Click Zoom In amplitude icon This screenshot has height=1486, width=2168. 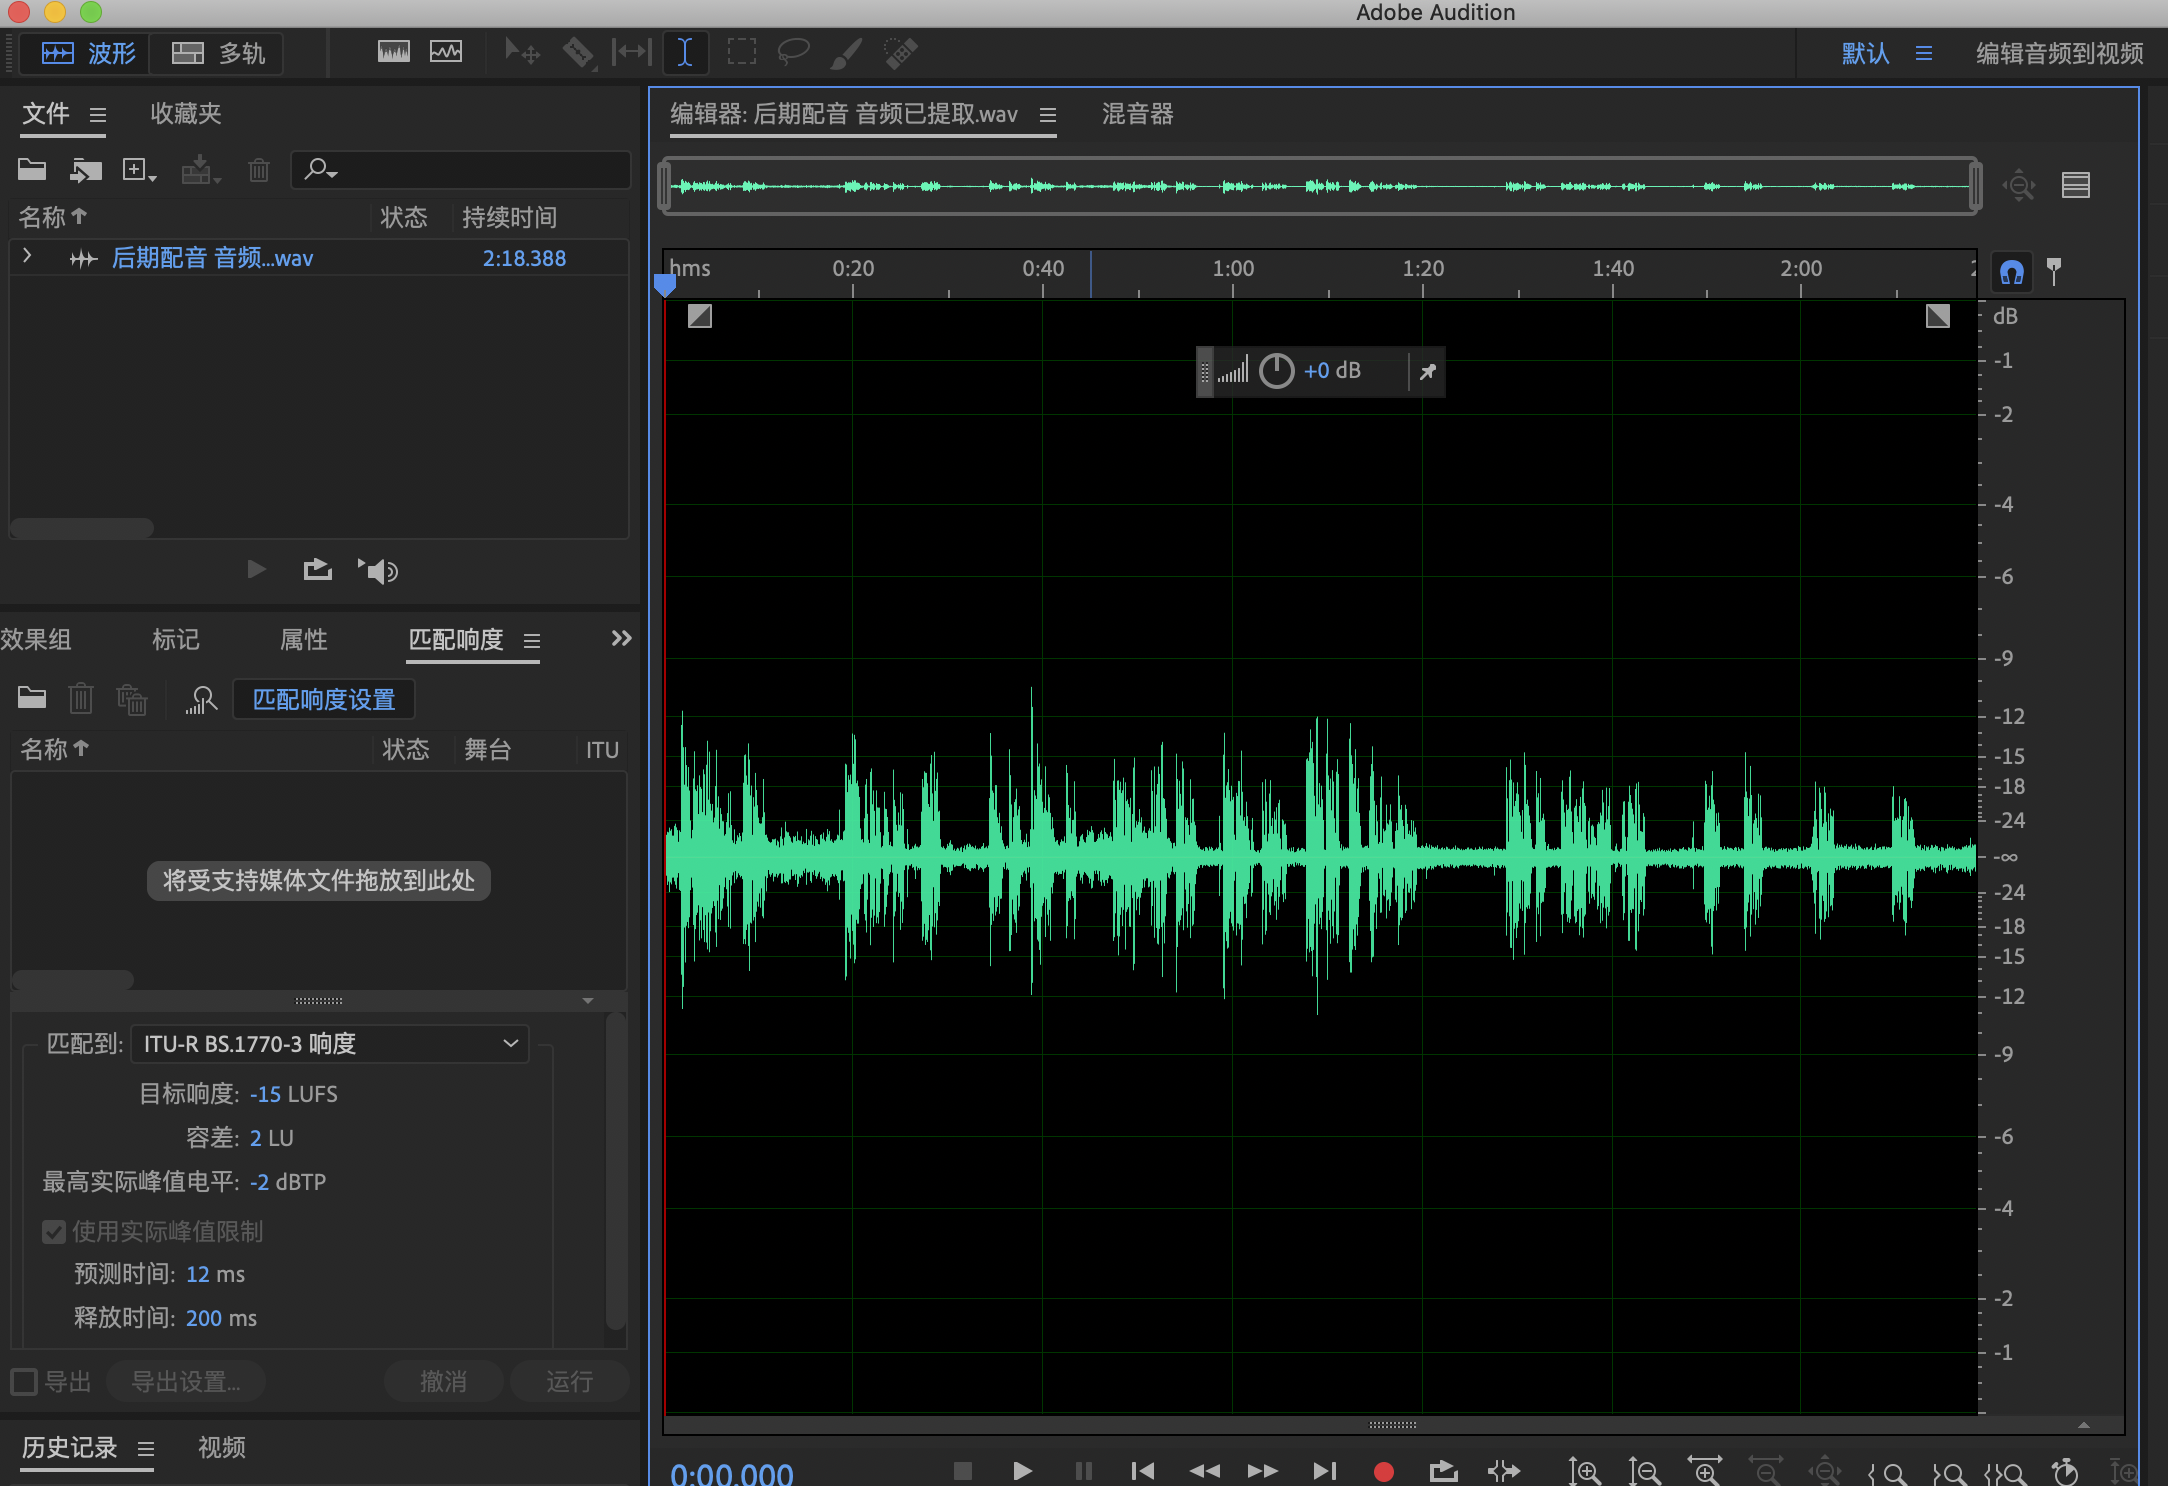tap(1585, 1471)
